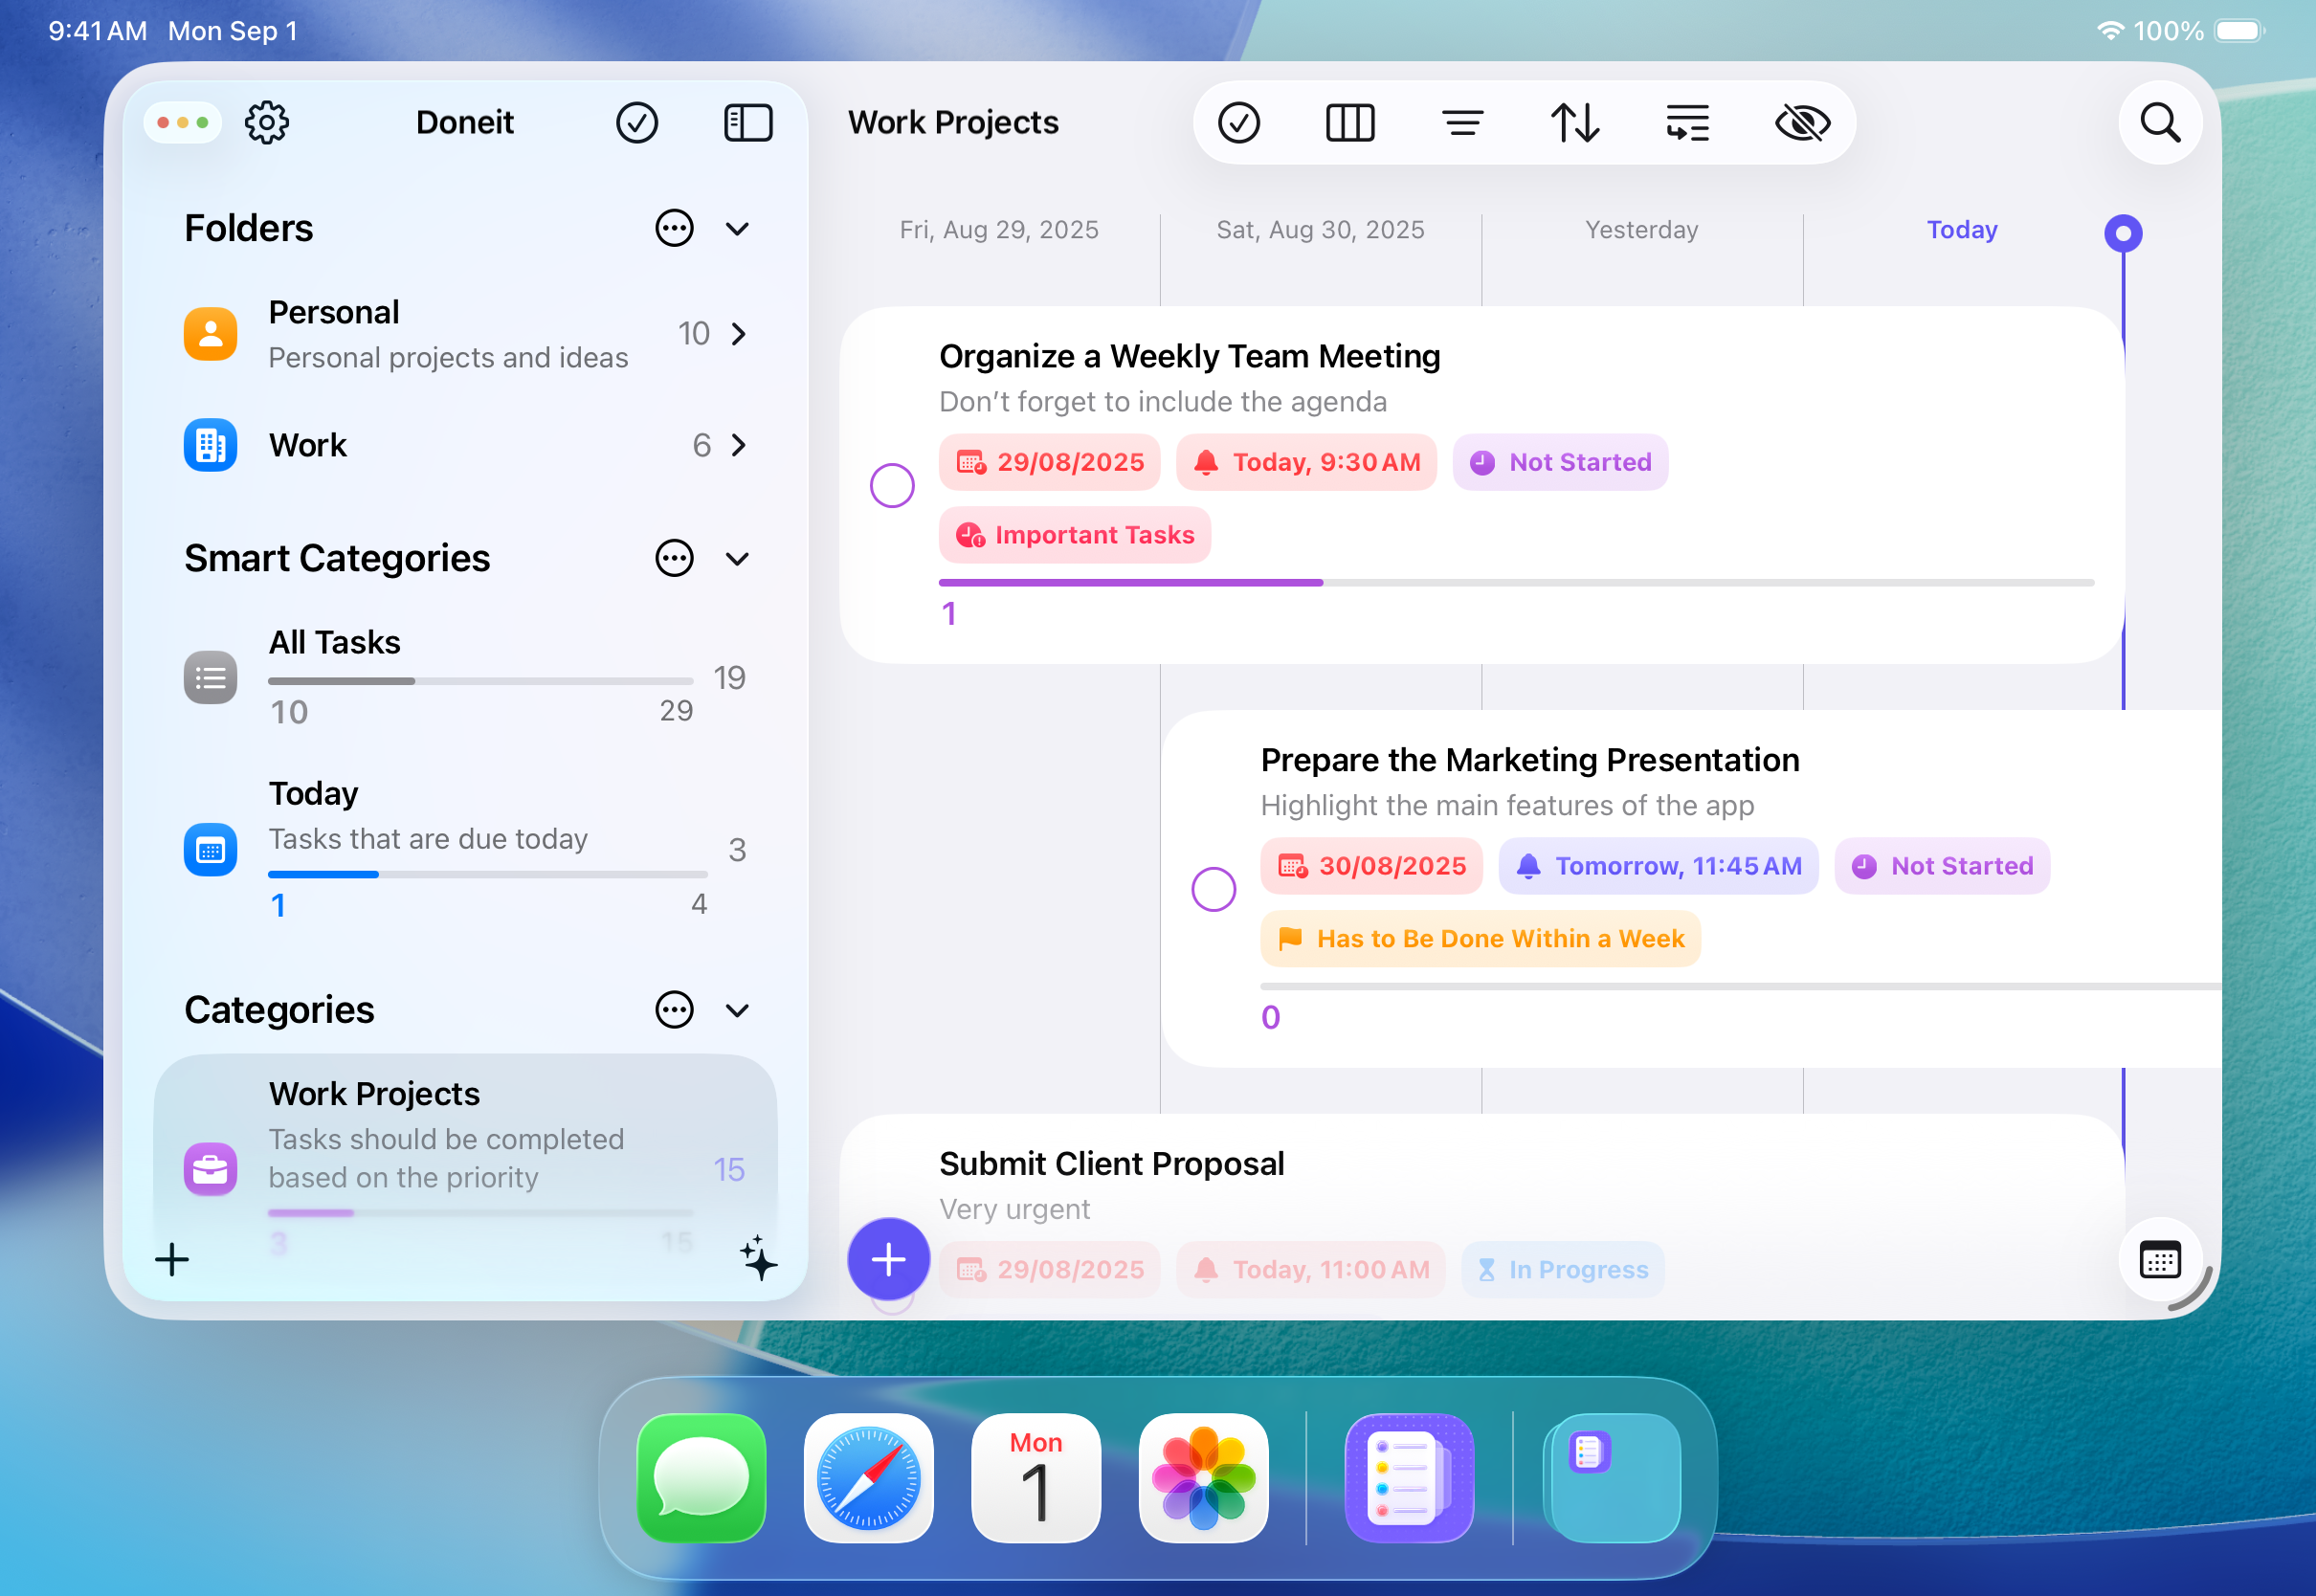
Task: Click the Today timeline marker dot
Action: pos(2122,234)
